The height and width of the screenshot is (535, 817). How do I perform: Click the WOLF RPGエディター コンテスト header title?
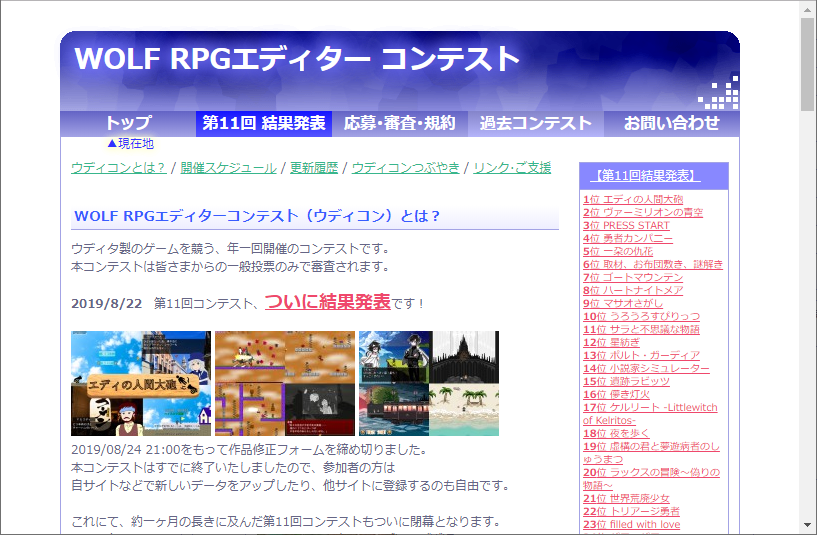(x=297, y=58)
